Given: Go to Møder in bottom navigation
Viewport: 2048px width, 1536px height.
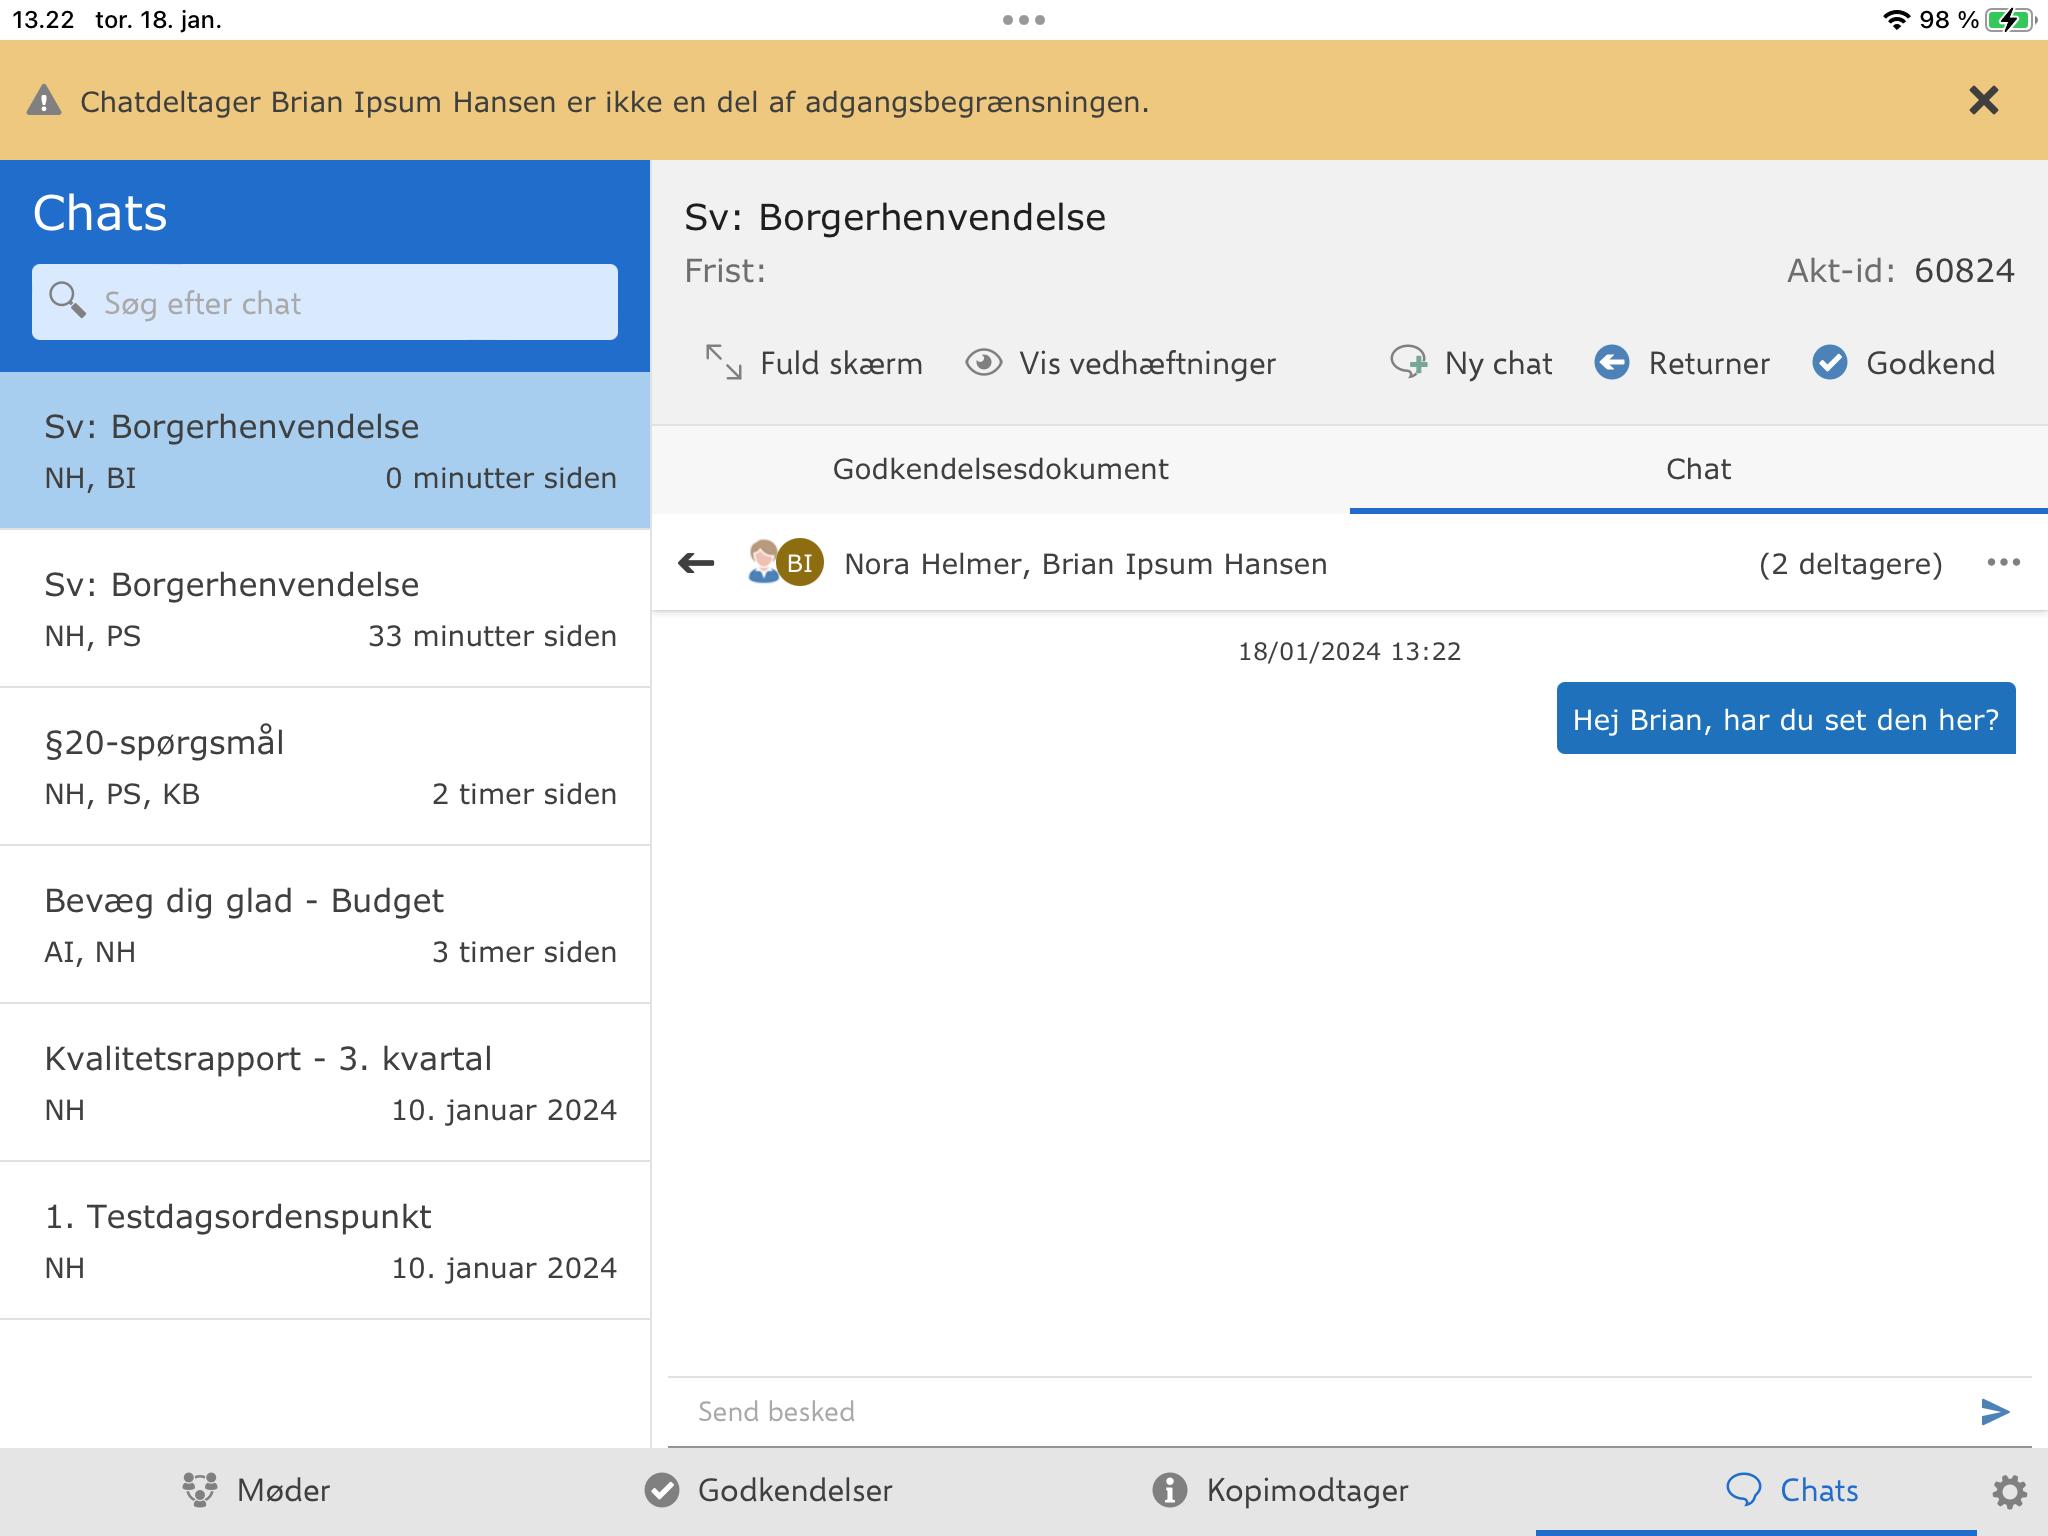Looking at the screenshot, I should click(256, 1491).
